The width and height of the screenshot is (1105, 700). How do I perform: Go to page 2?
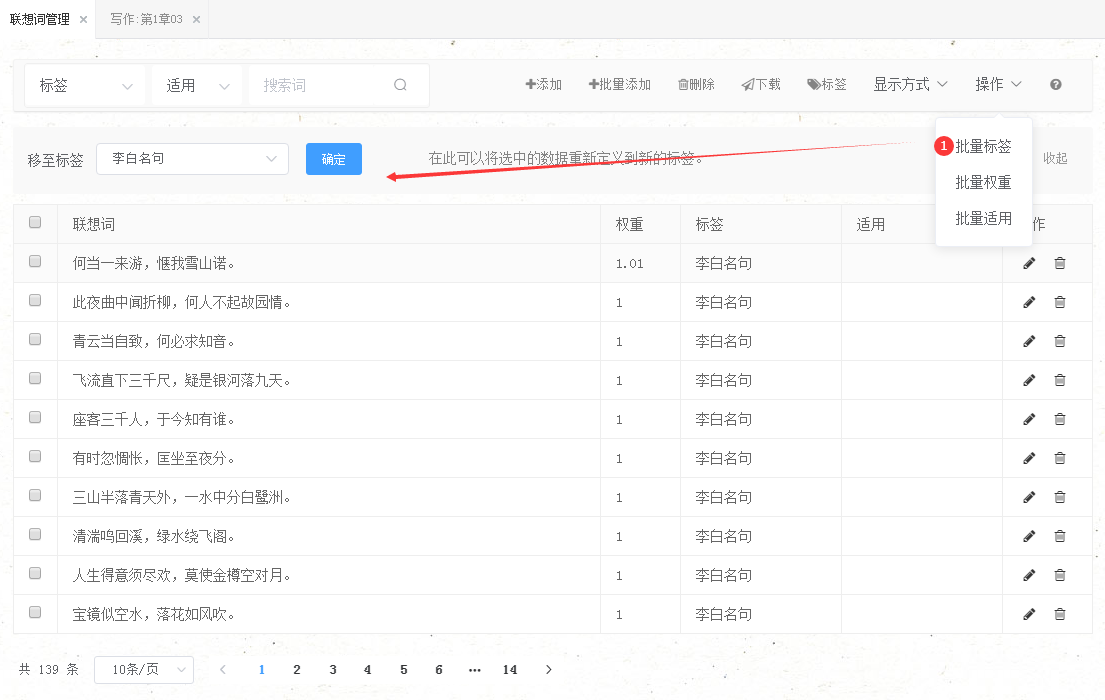click(297, 670)
